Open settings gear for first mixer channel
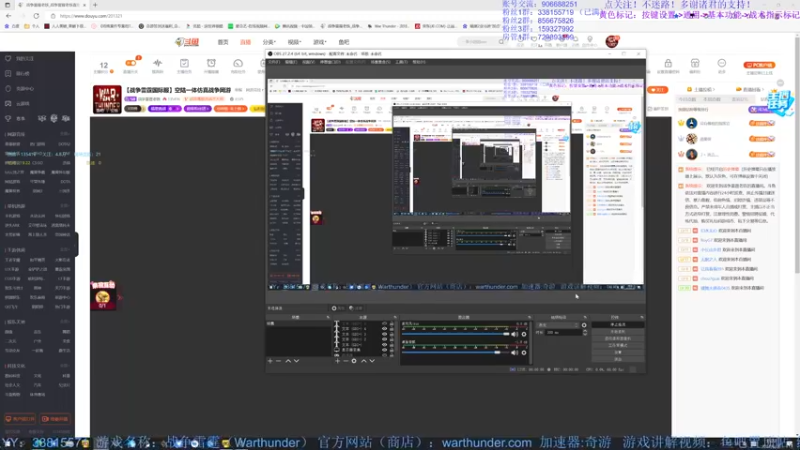Image resolution: width=800 pixels, height=450 pixels. coord(524,334)
